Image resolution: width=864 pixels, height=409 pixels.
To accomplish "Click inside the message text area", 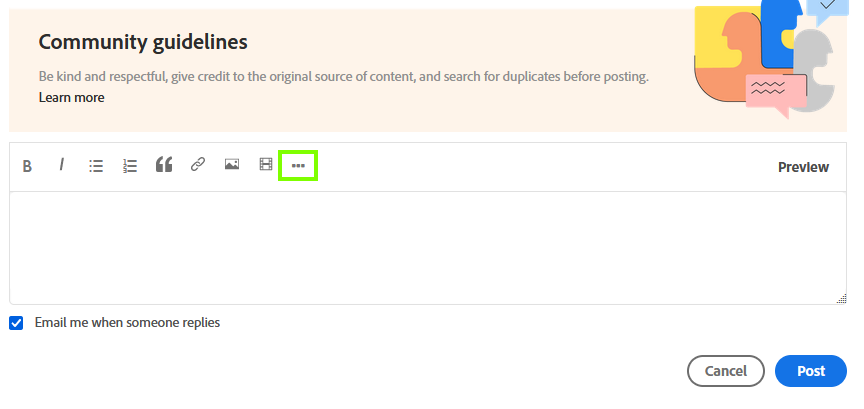I will click(428, 247).
